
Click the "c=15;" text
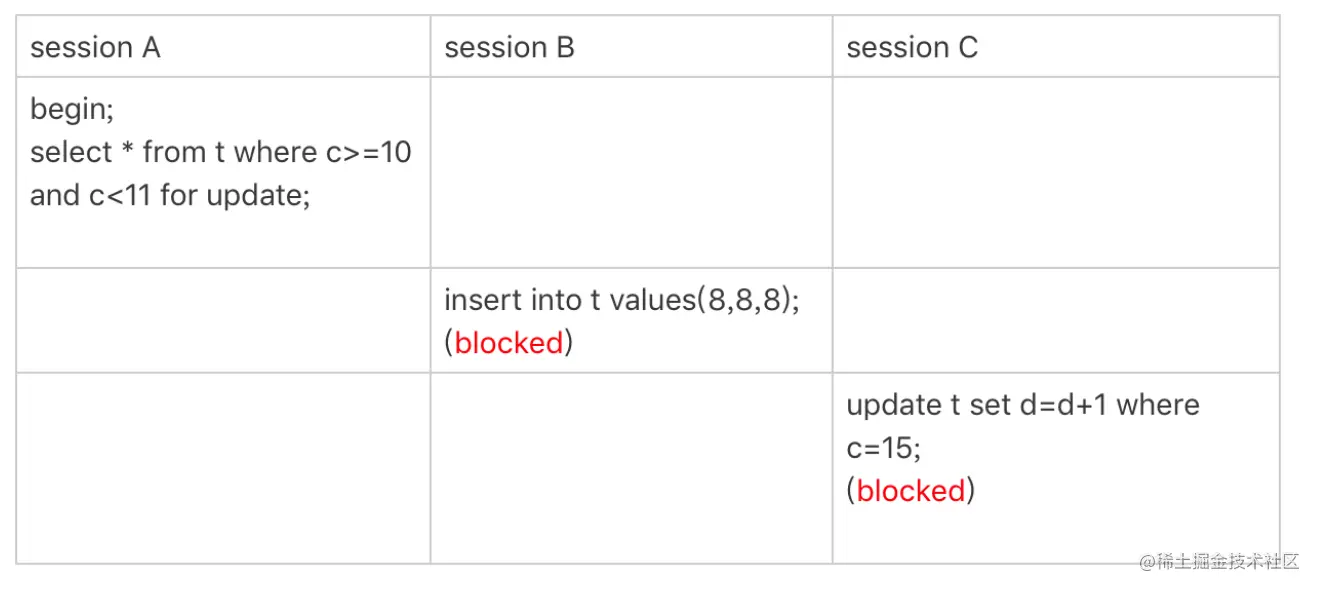pyautogui.click(x=883, y=448)
